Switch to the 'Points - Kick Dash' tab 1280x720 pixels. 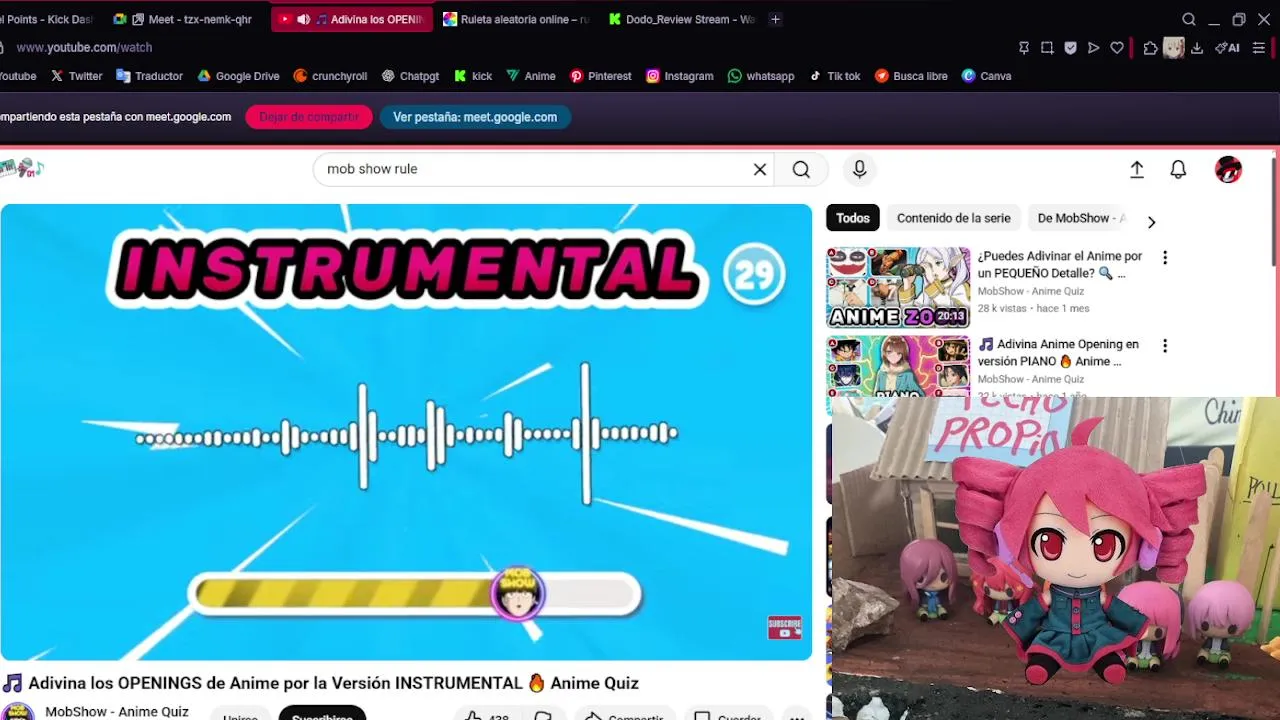(x=48, y=19)
